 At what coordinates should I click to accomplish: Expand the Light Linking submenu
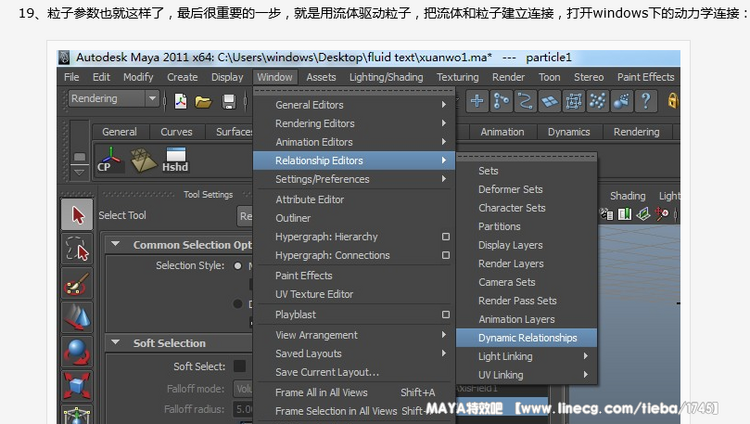click(x=527, y=356)
